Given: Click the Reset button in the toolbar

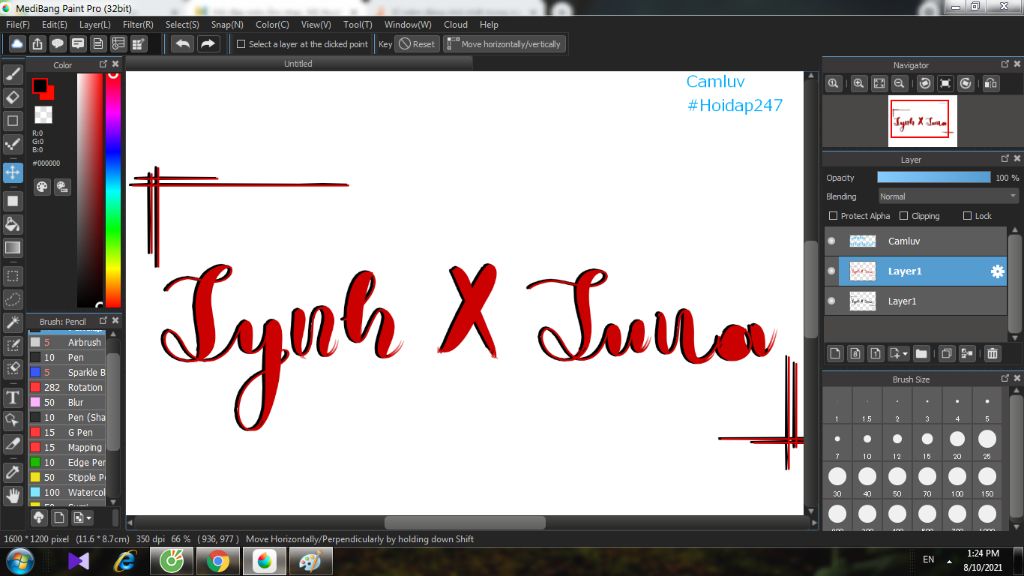Looking at the screenshot, I should pyautogui.click(x=417, y=44).
